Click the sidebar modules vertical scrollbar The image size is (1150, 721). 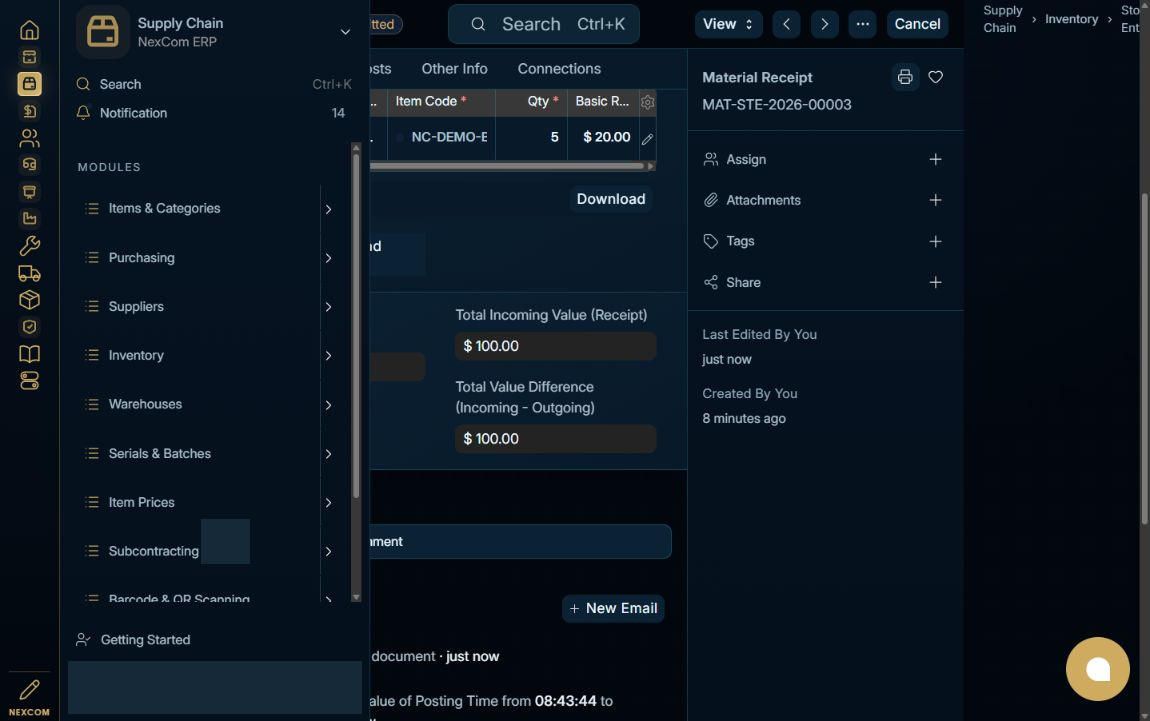[x=356, y=326]
